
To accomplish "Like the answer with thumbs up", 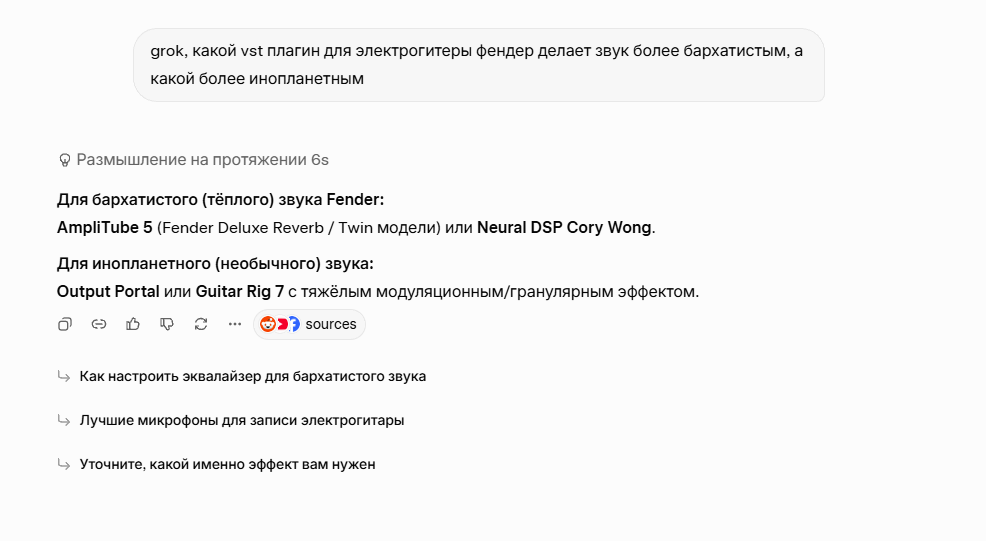I will click(133, 325).
